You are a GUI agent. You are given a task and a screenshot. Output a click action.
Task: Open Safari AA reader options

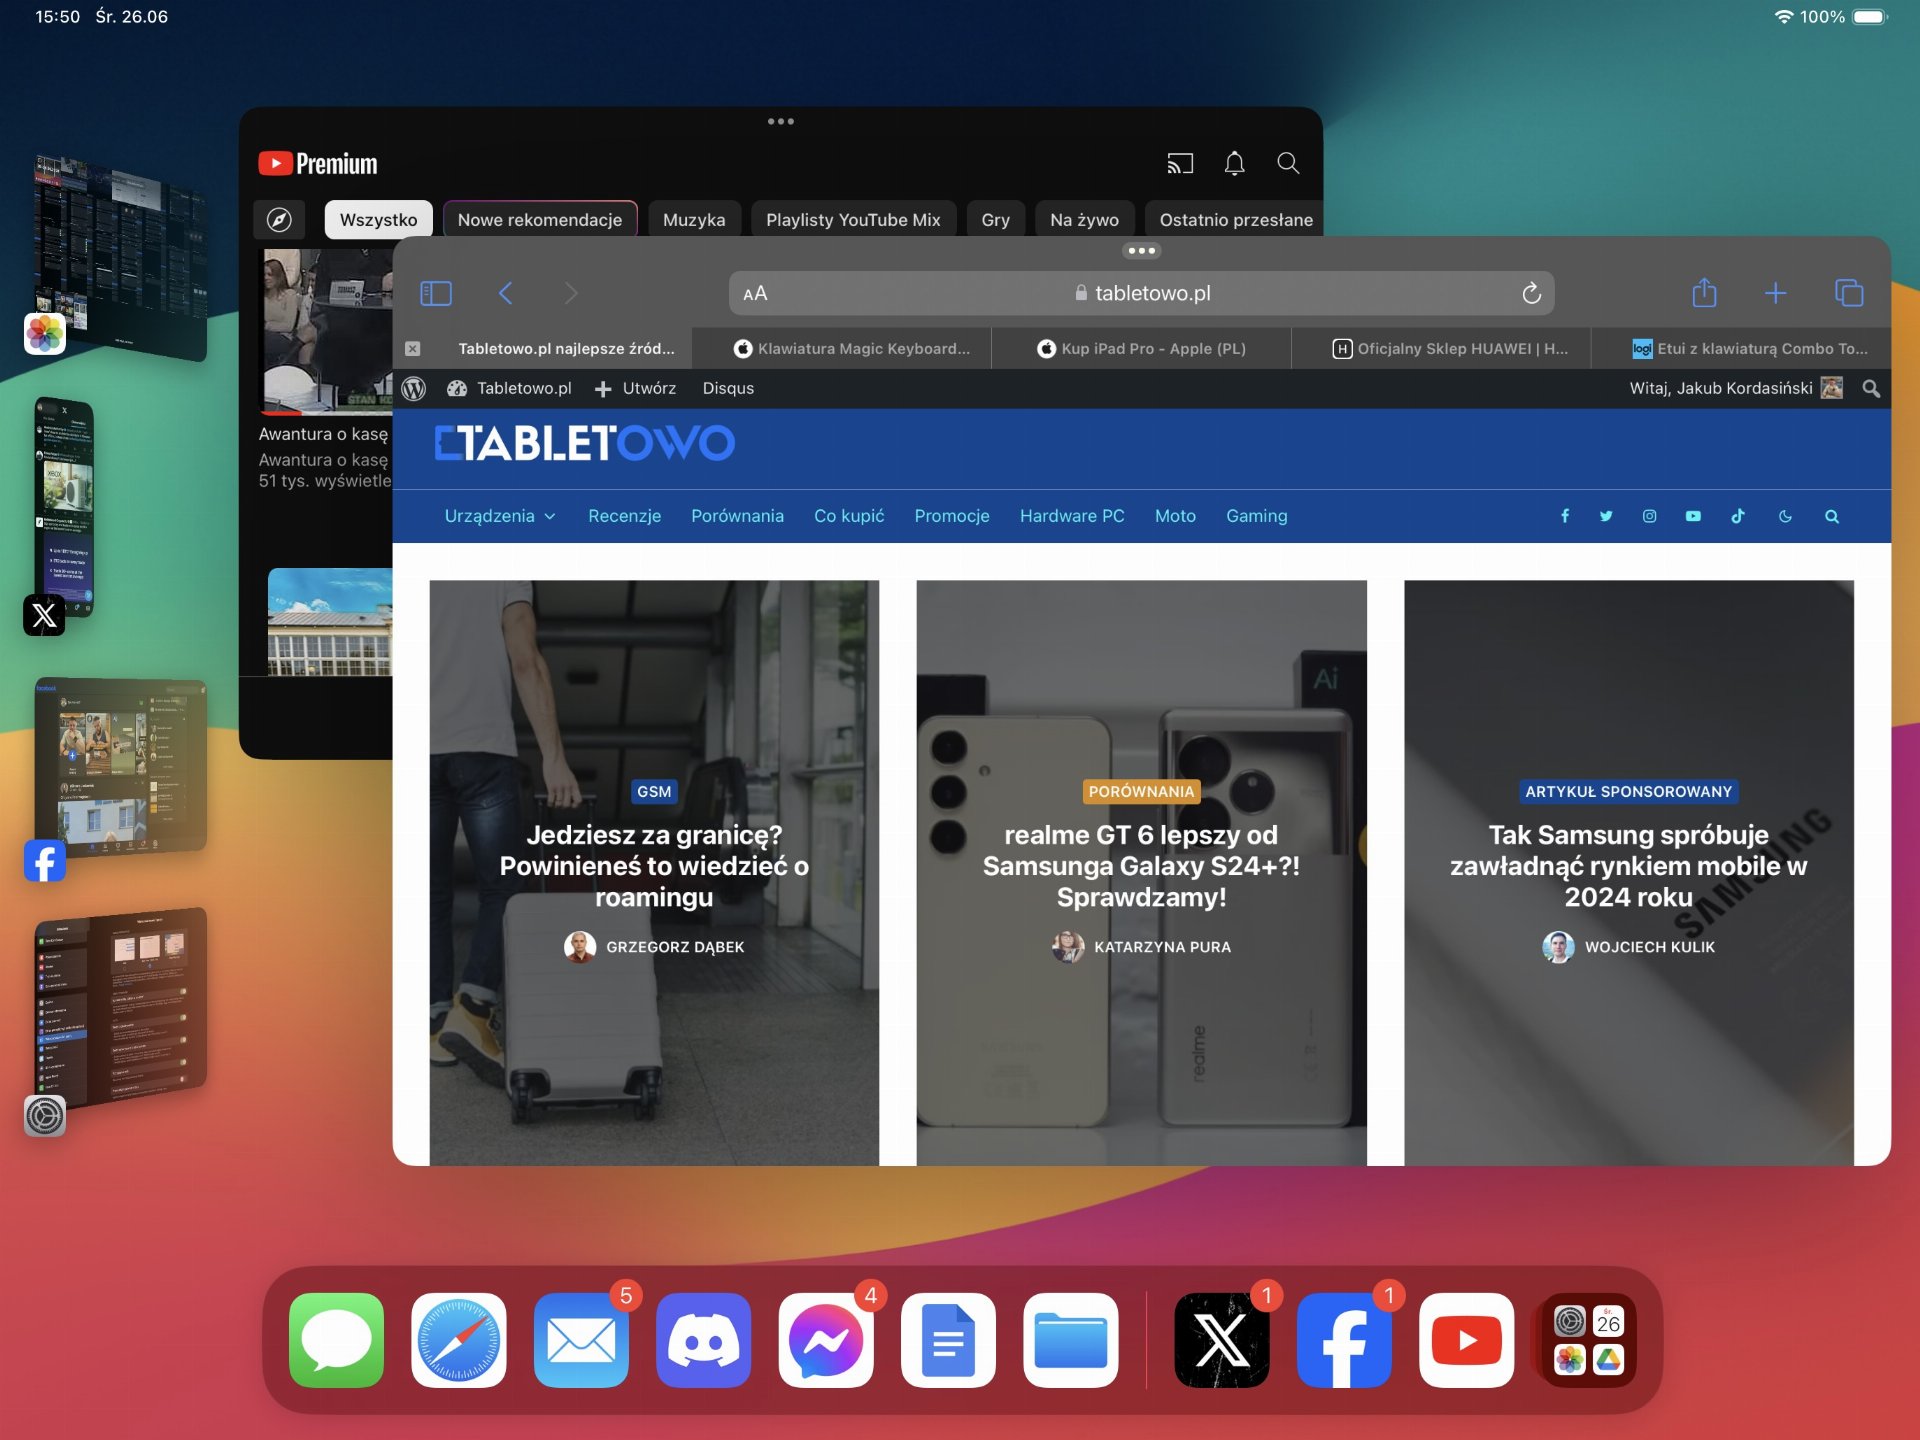coord(755,294)
